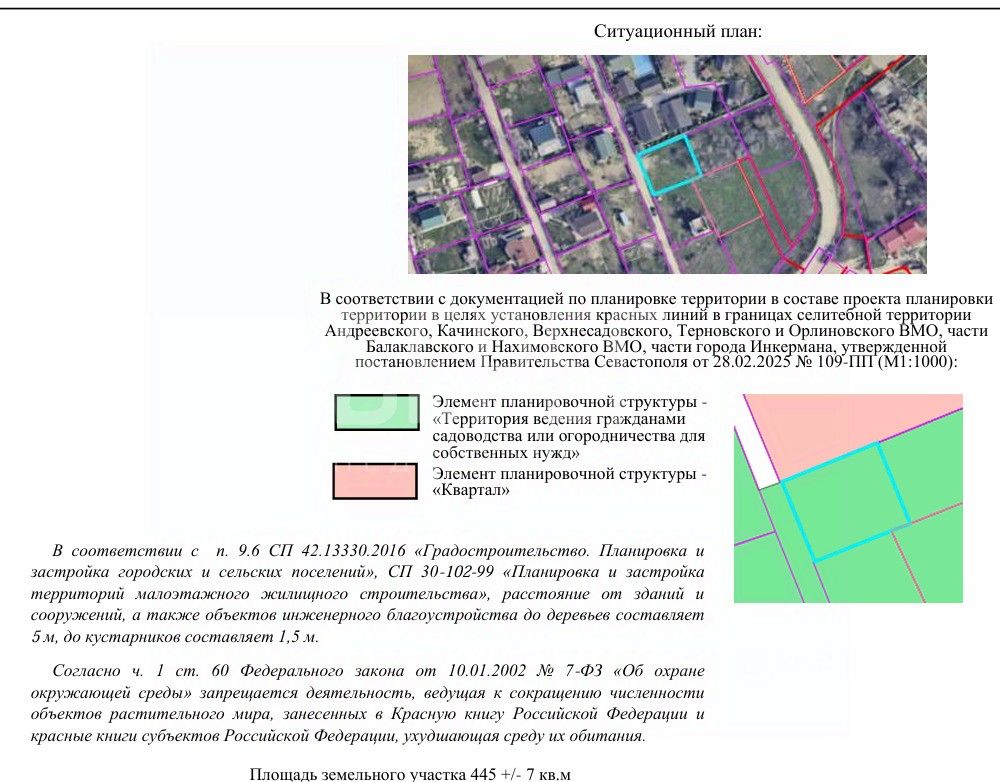Click text 'Территория ведения гражданами'

(564, 419)
